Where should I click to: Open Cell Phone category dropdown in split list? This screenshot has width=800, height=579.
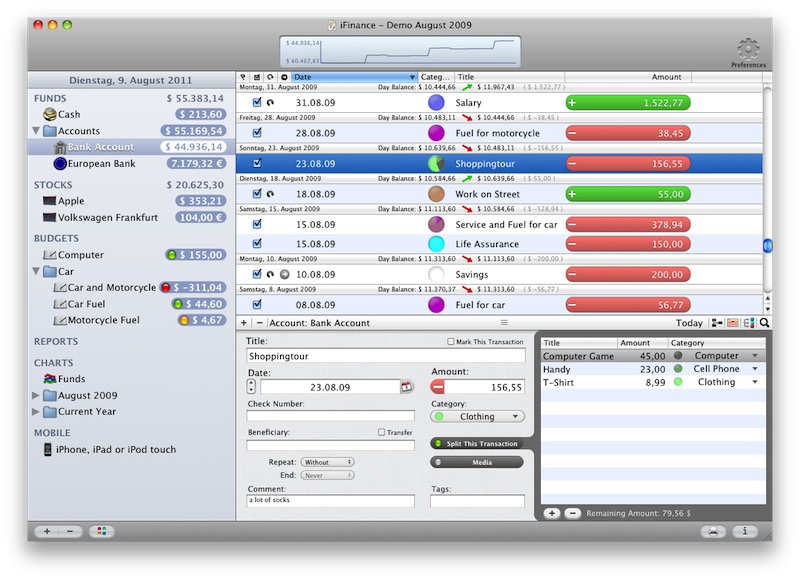[x=755, y=369]
